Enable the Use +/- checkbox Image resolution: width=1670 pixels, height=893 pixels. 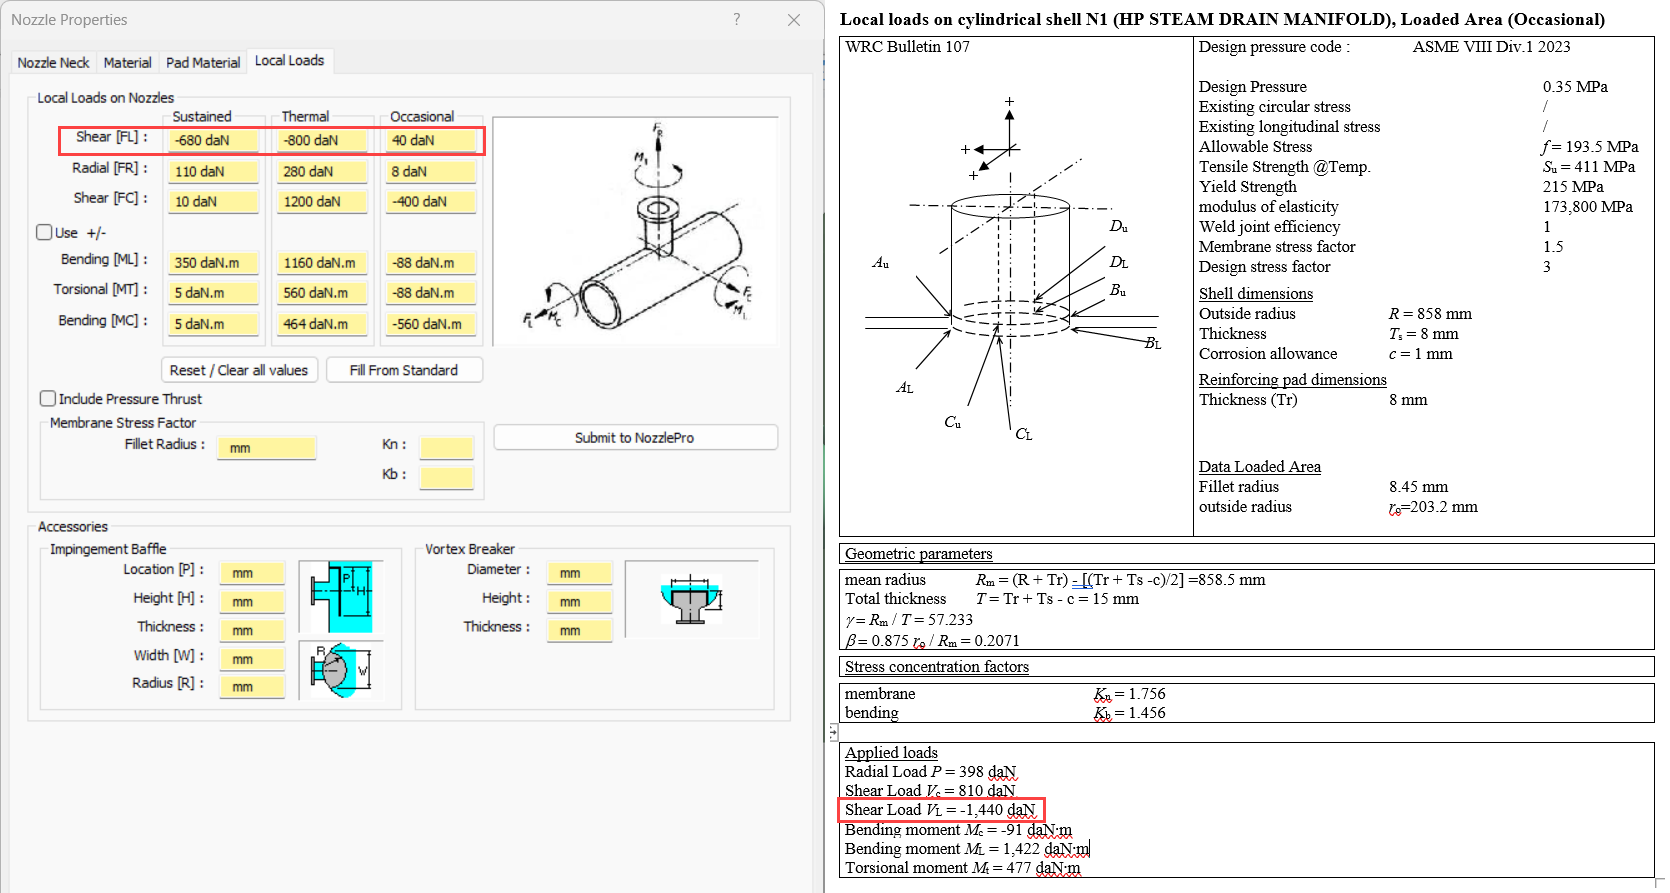pos(45,232)
